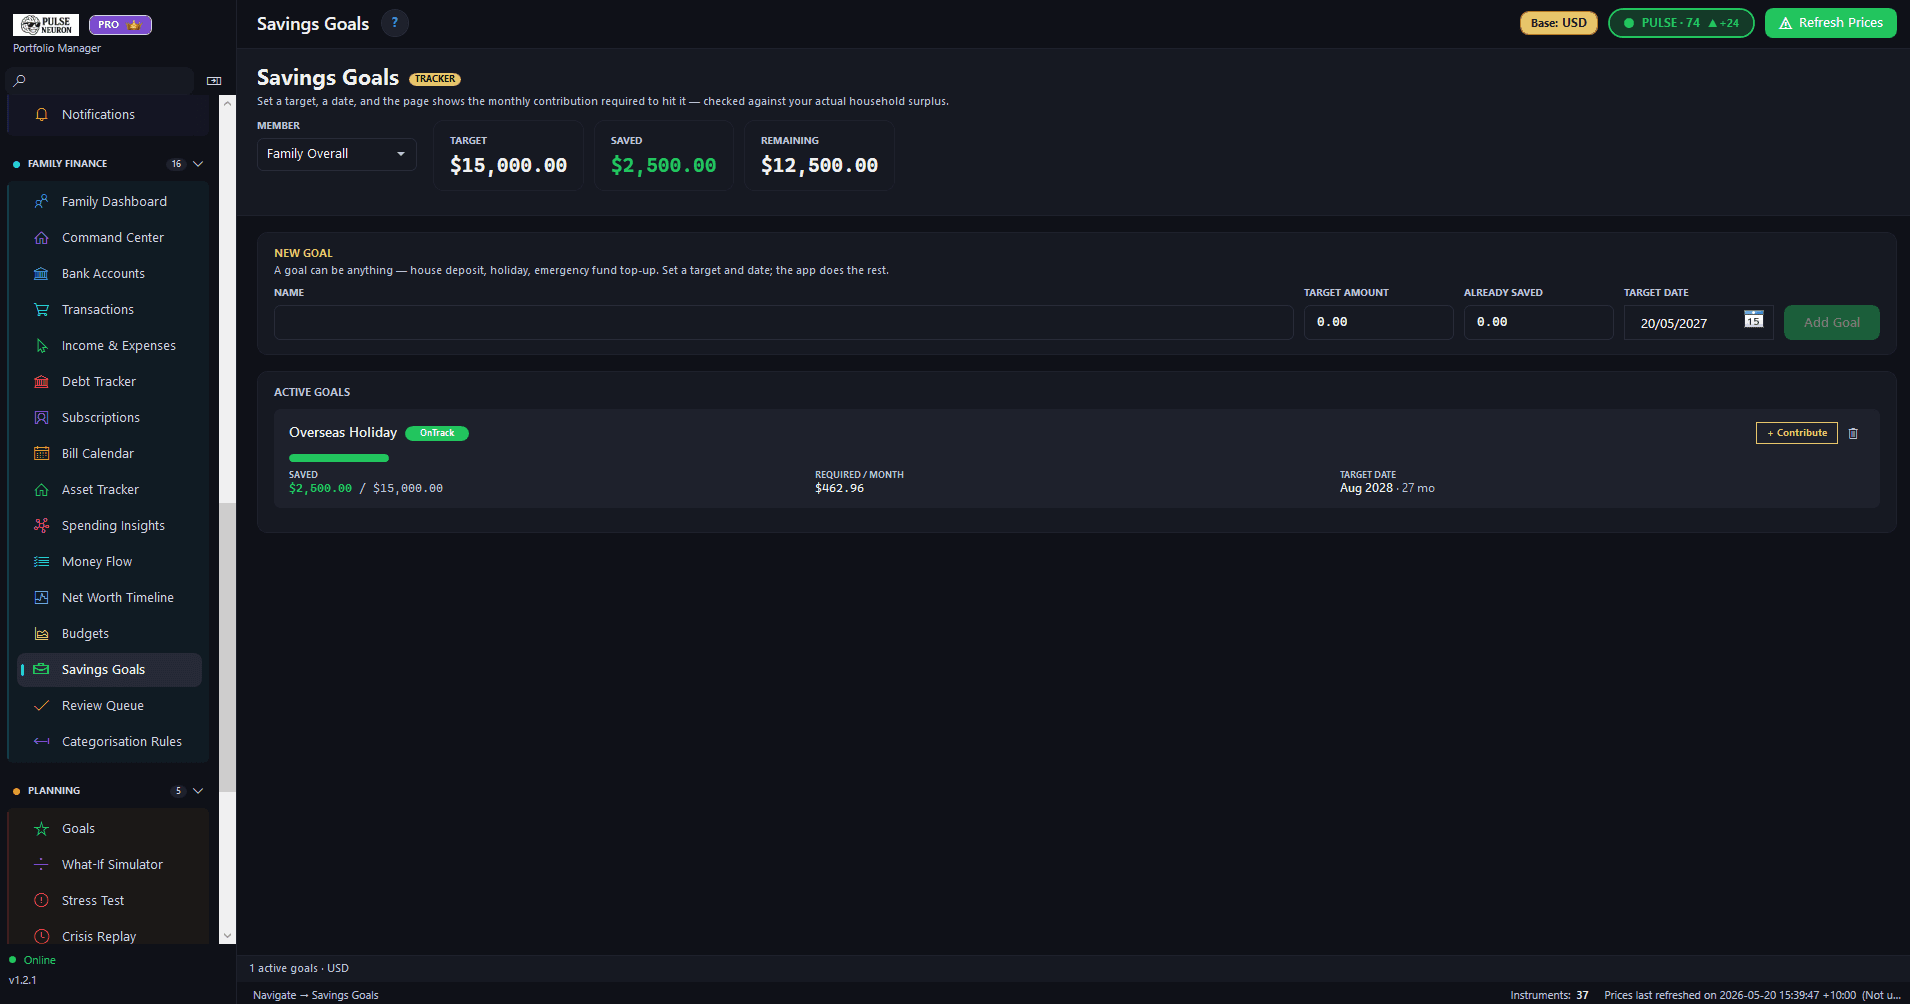
Task: Click the Review Queue checkmark icon
Action: (41, 706)
